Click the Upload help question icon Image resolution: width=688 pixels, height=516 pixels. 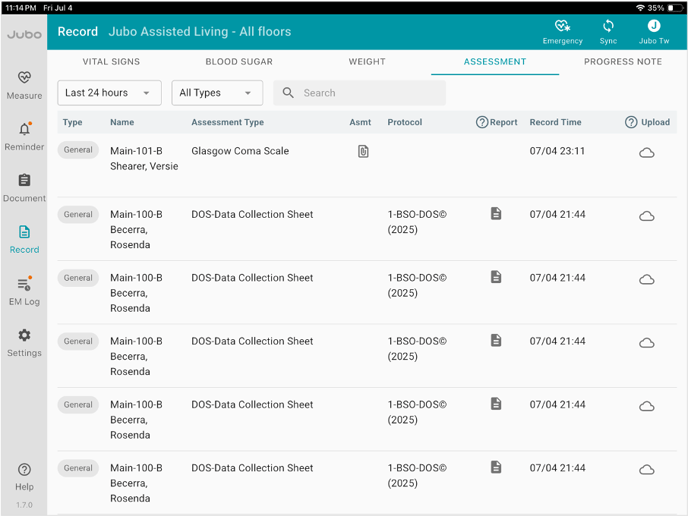click(631, 122)
